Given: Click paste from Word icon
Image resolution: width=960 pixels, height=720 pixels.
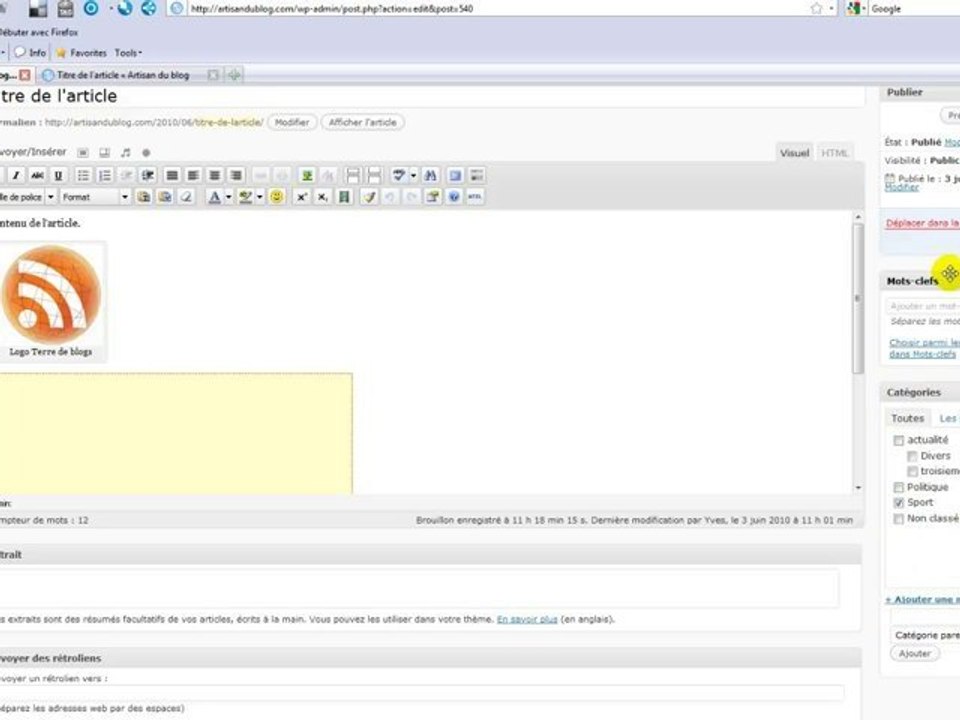Looking at the screenshot, I should pos(165,197).
